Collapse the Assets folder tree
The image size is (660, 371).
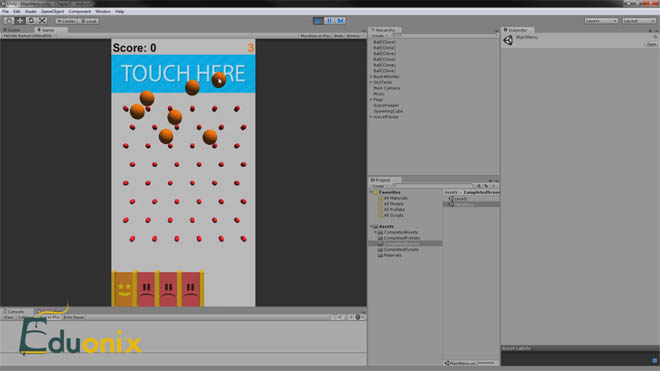pos(371,227)
